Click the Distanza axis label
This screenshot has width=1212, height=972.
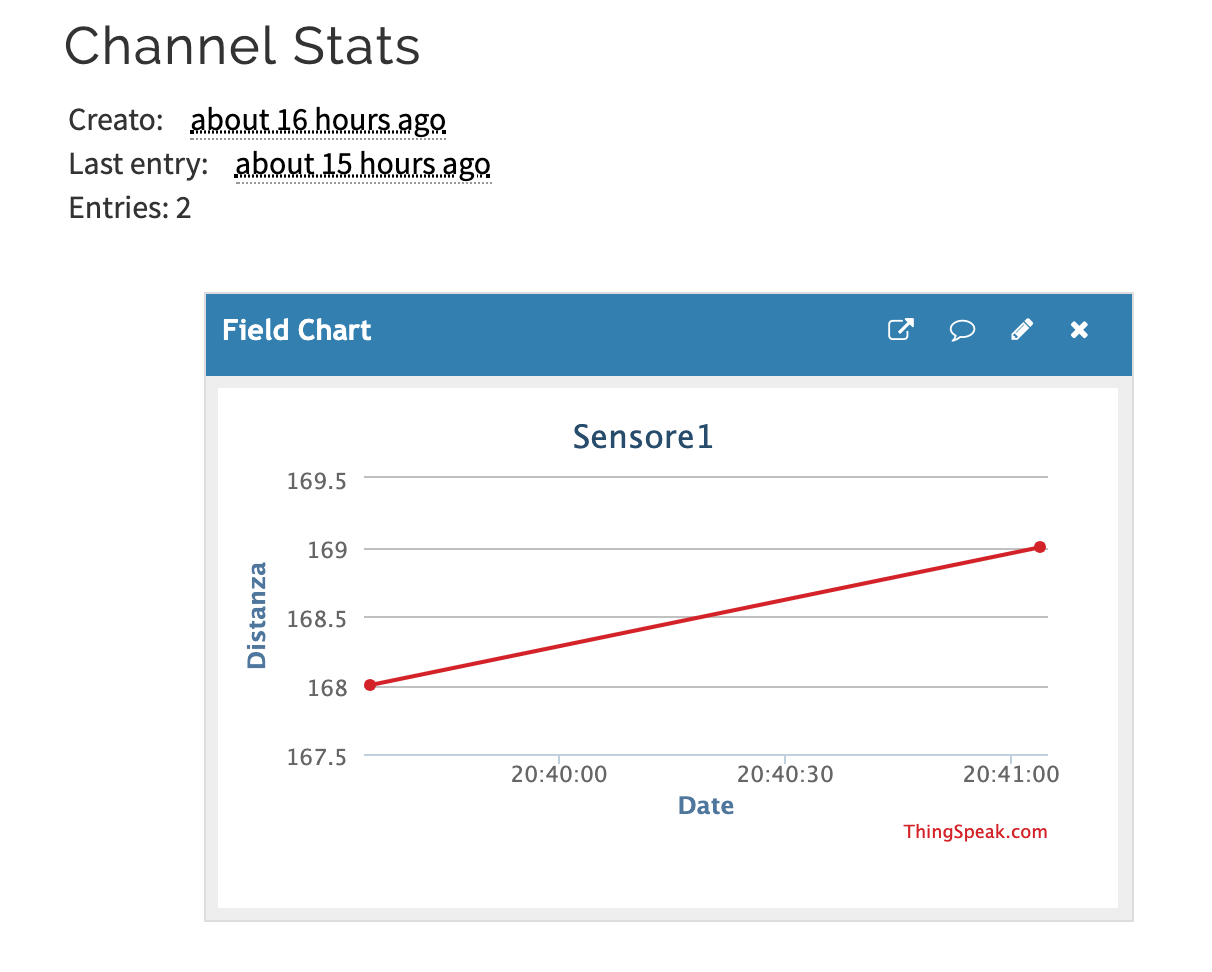pos(257,615)
